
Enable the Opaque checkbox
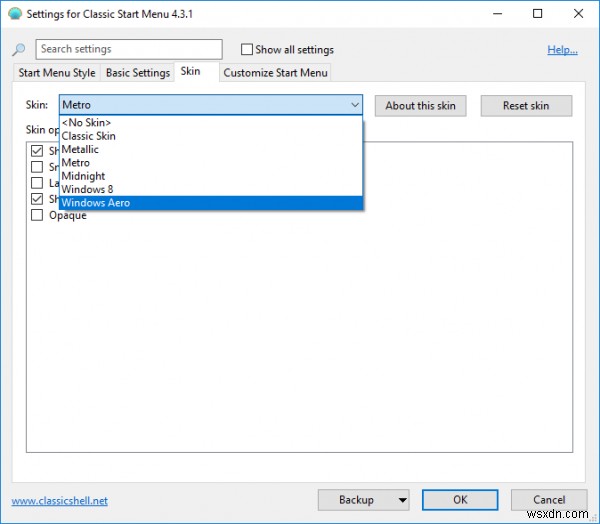pos(37,215)
